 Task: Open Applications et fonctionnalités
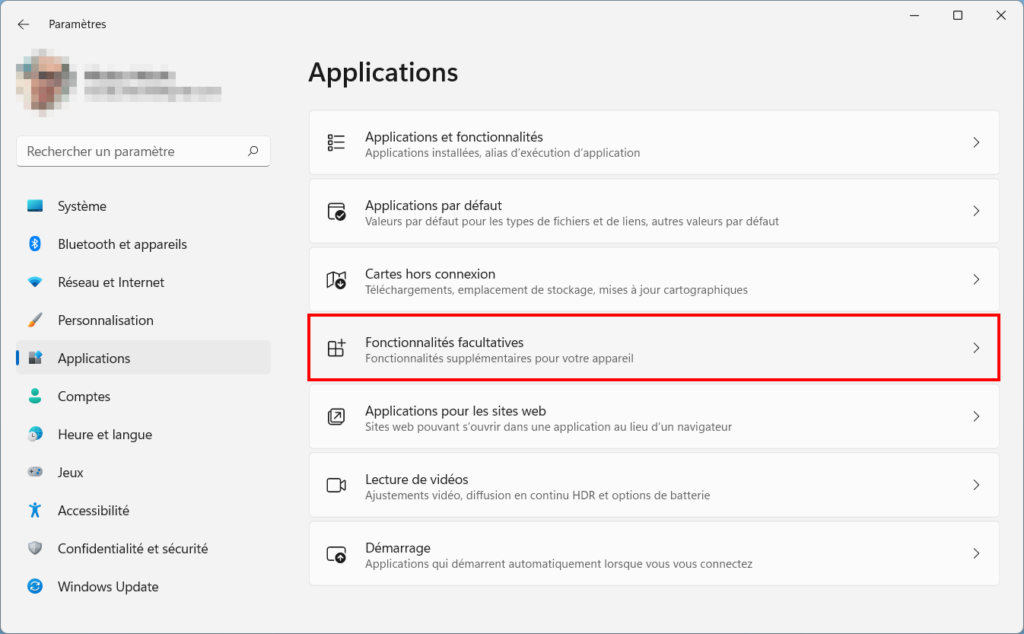click(x=654, y=143)
